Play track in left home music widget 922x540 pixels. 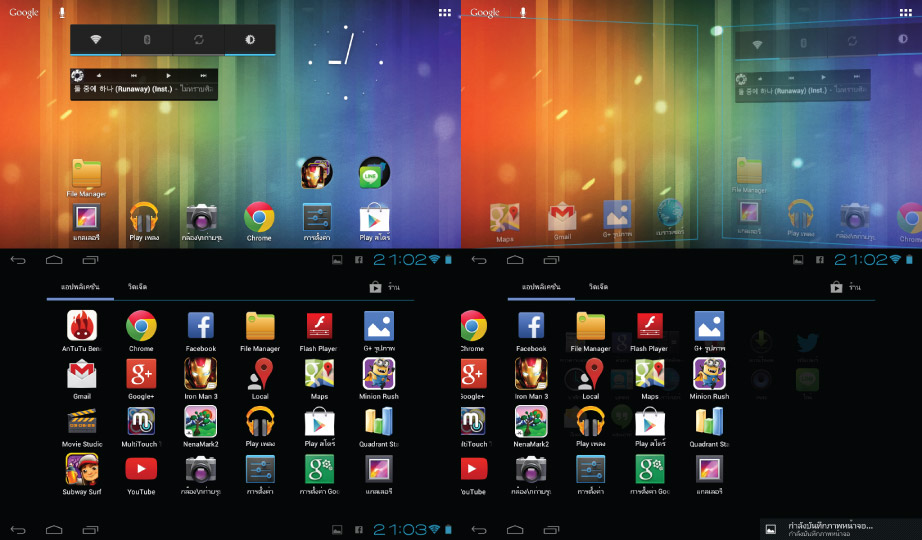168,75
